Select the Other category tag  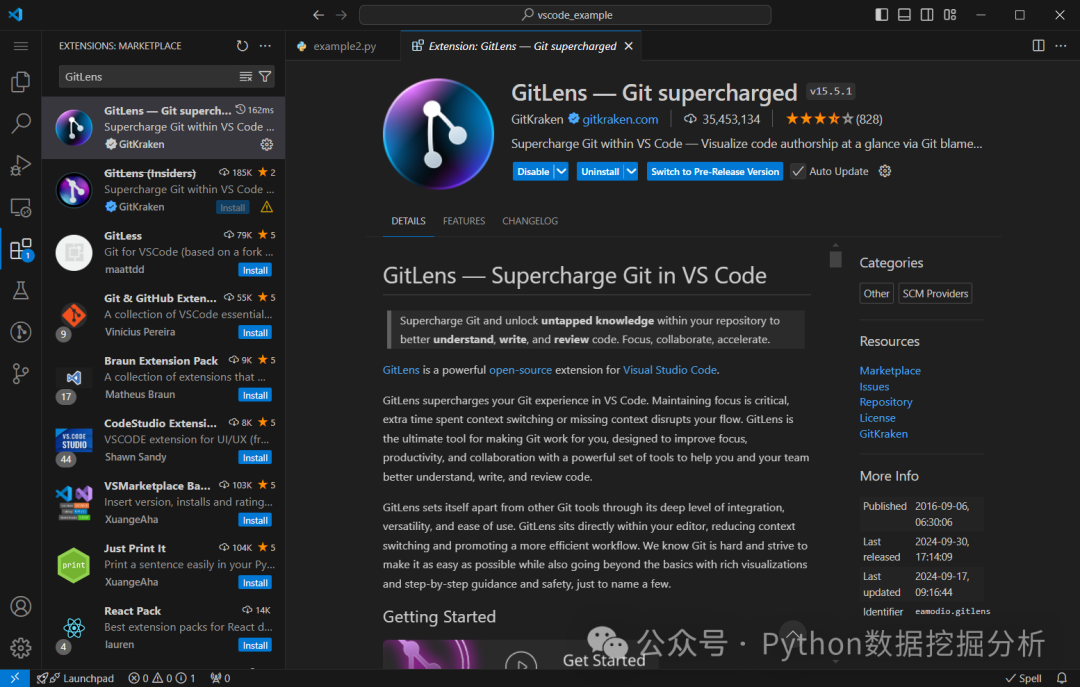[876, 294]
